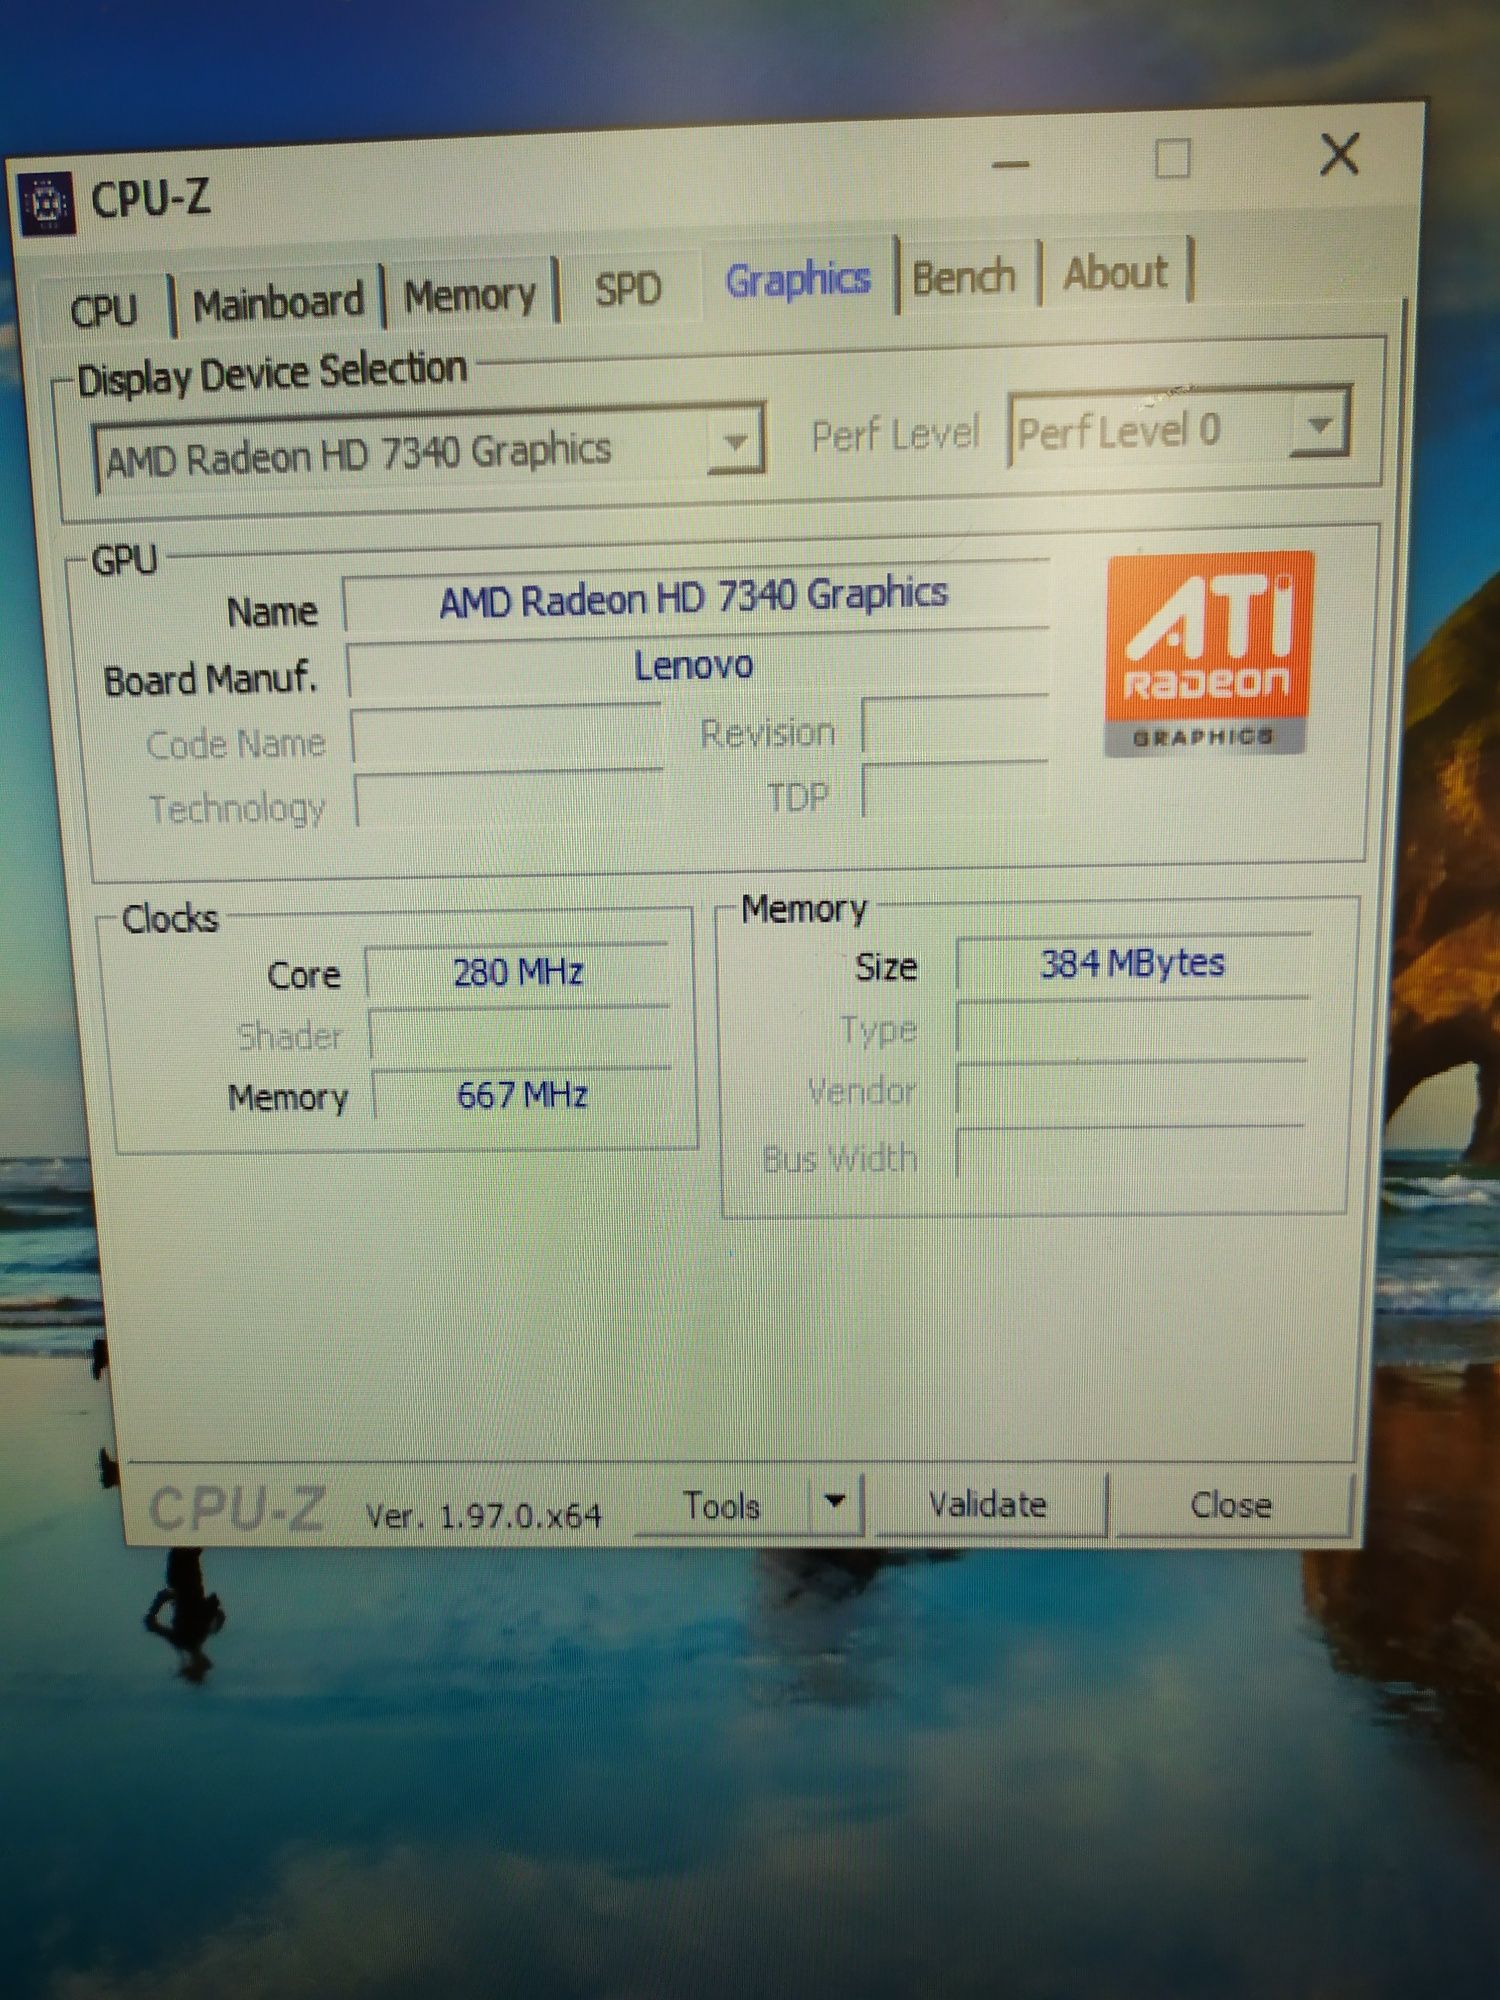This screenshot has height=2000, width=1500.
Task: Minimize the CPU-Z window
Action: (x=1010, y=163)
